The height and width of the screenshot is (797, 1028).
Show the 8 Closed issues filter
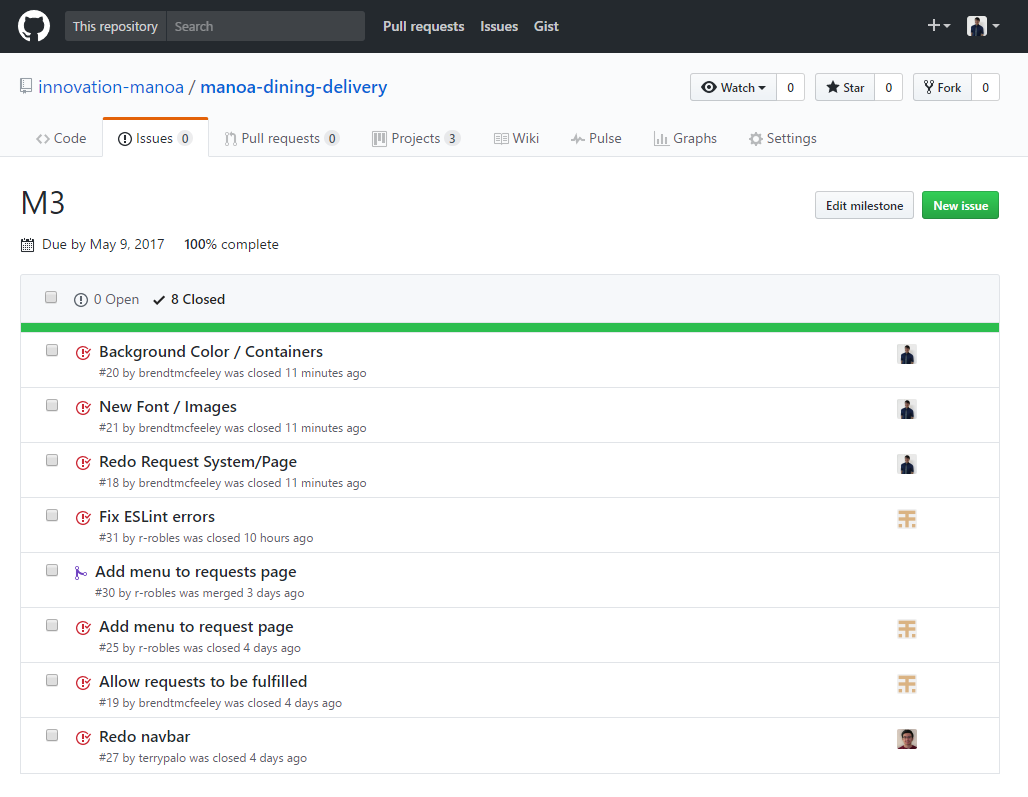(x=189, y=300)
